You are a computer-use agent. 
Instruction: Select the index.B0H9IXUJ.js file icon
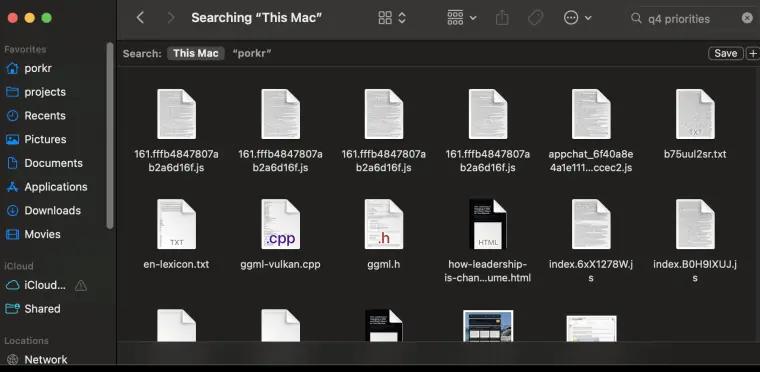click(x=695, y=224)
